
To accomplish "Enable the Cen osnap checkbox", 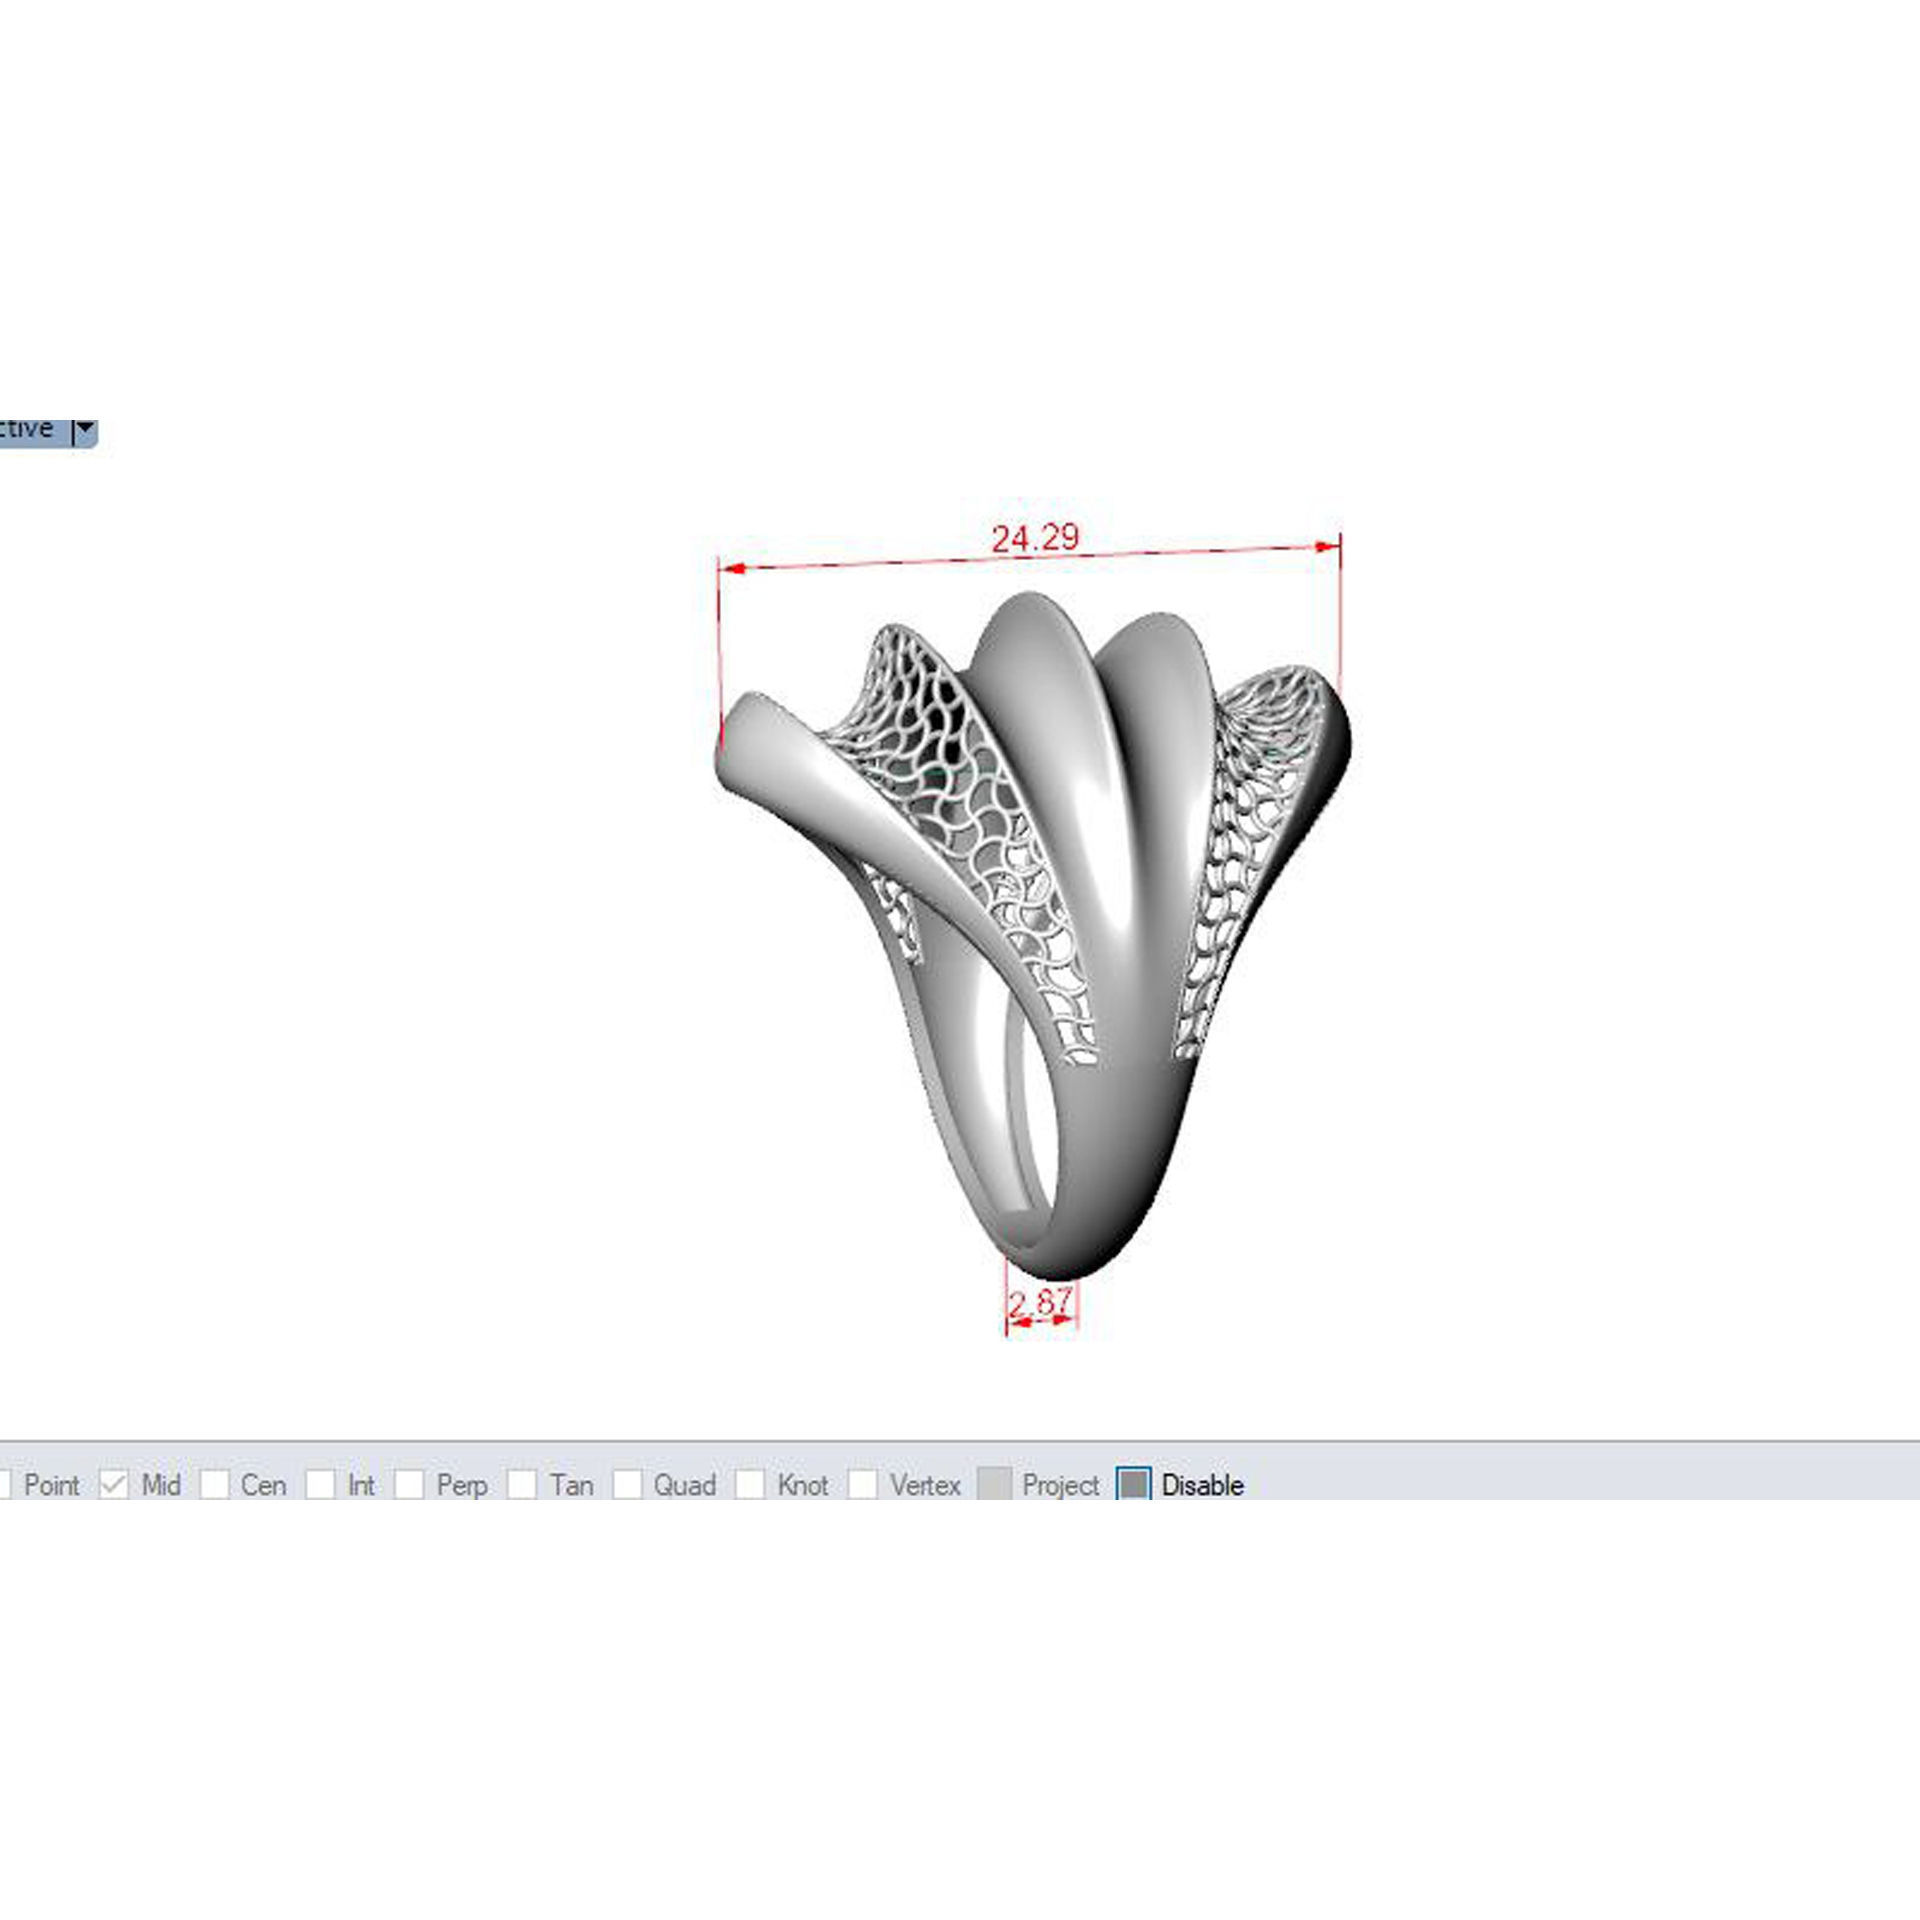I will pos(214,1485).
